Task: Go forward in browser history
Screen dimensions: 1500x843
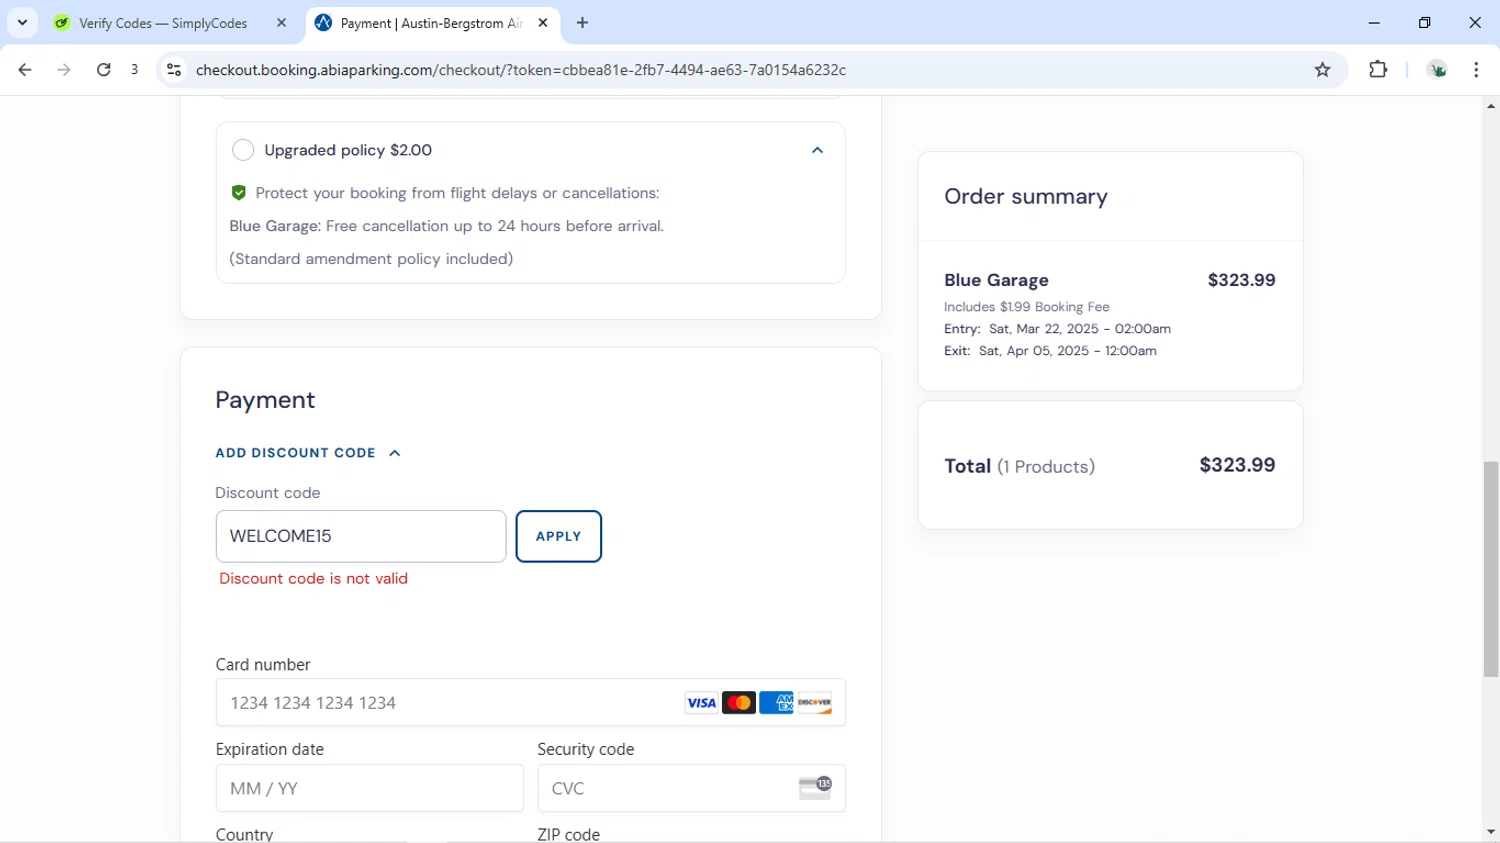Action: (x=64, y=70)
